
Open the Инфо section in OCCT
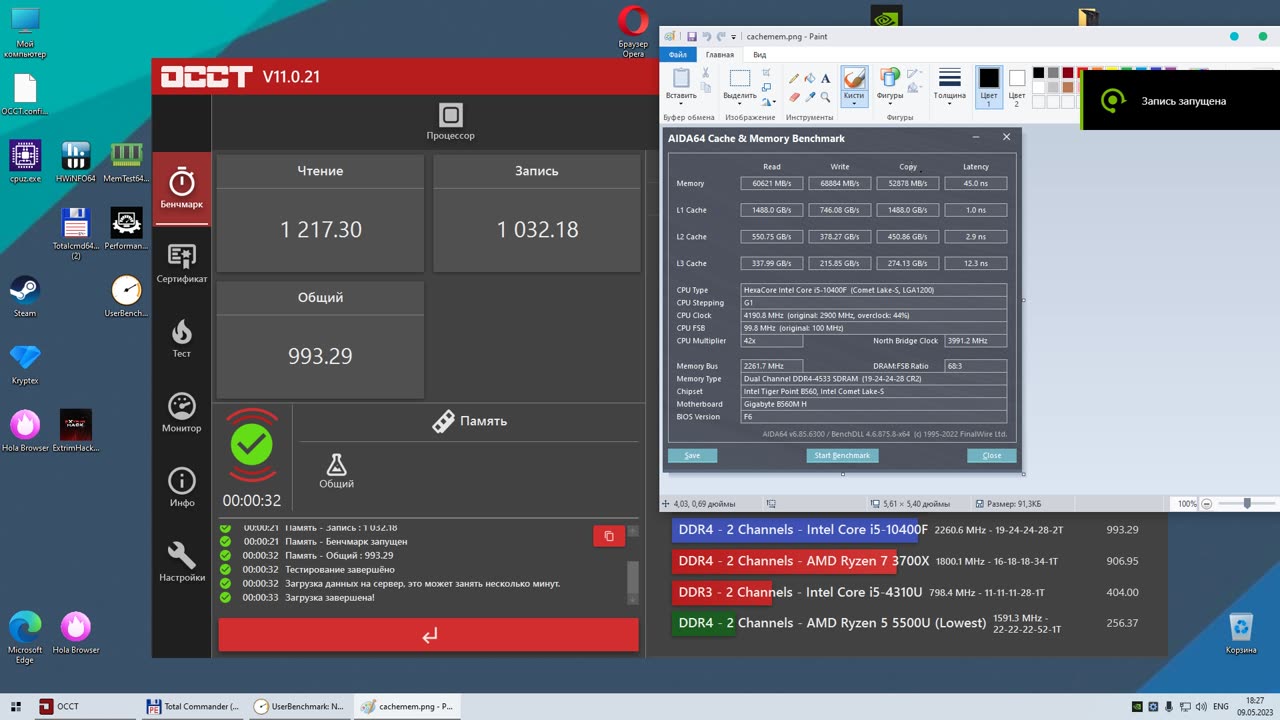click(x=181, y=487)
